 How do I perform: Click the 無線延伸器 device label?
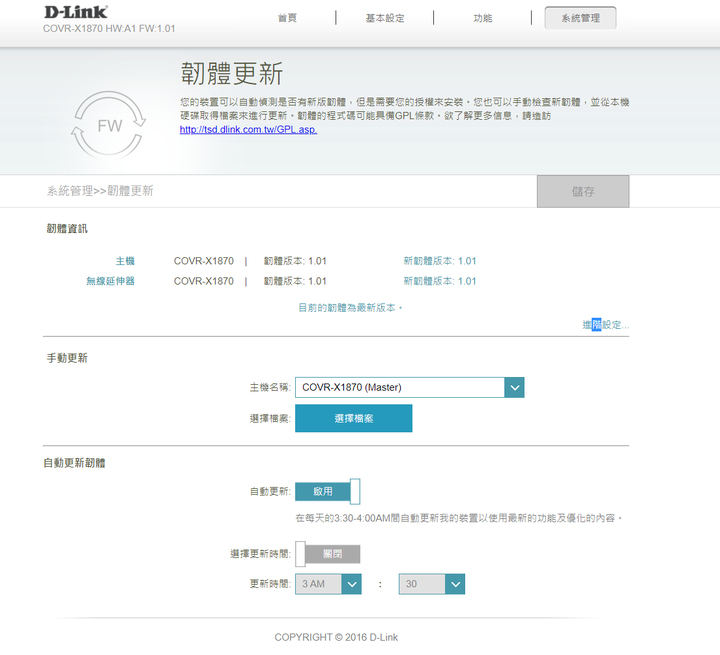point(110,281)
